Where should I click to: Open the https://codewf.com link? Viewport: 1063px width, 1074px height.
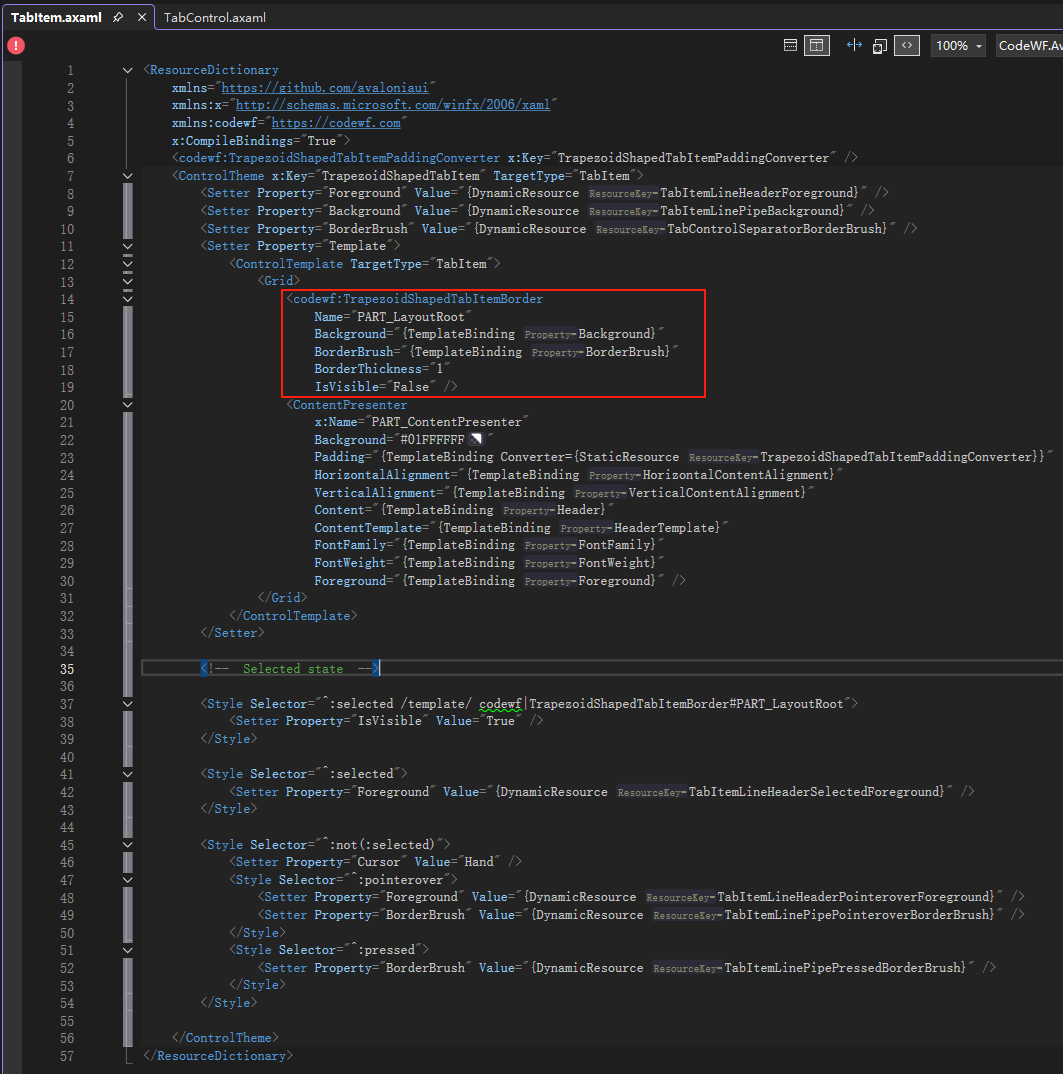click(336, 123)
